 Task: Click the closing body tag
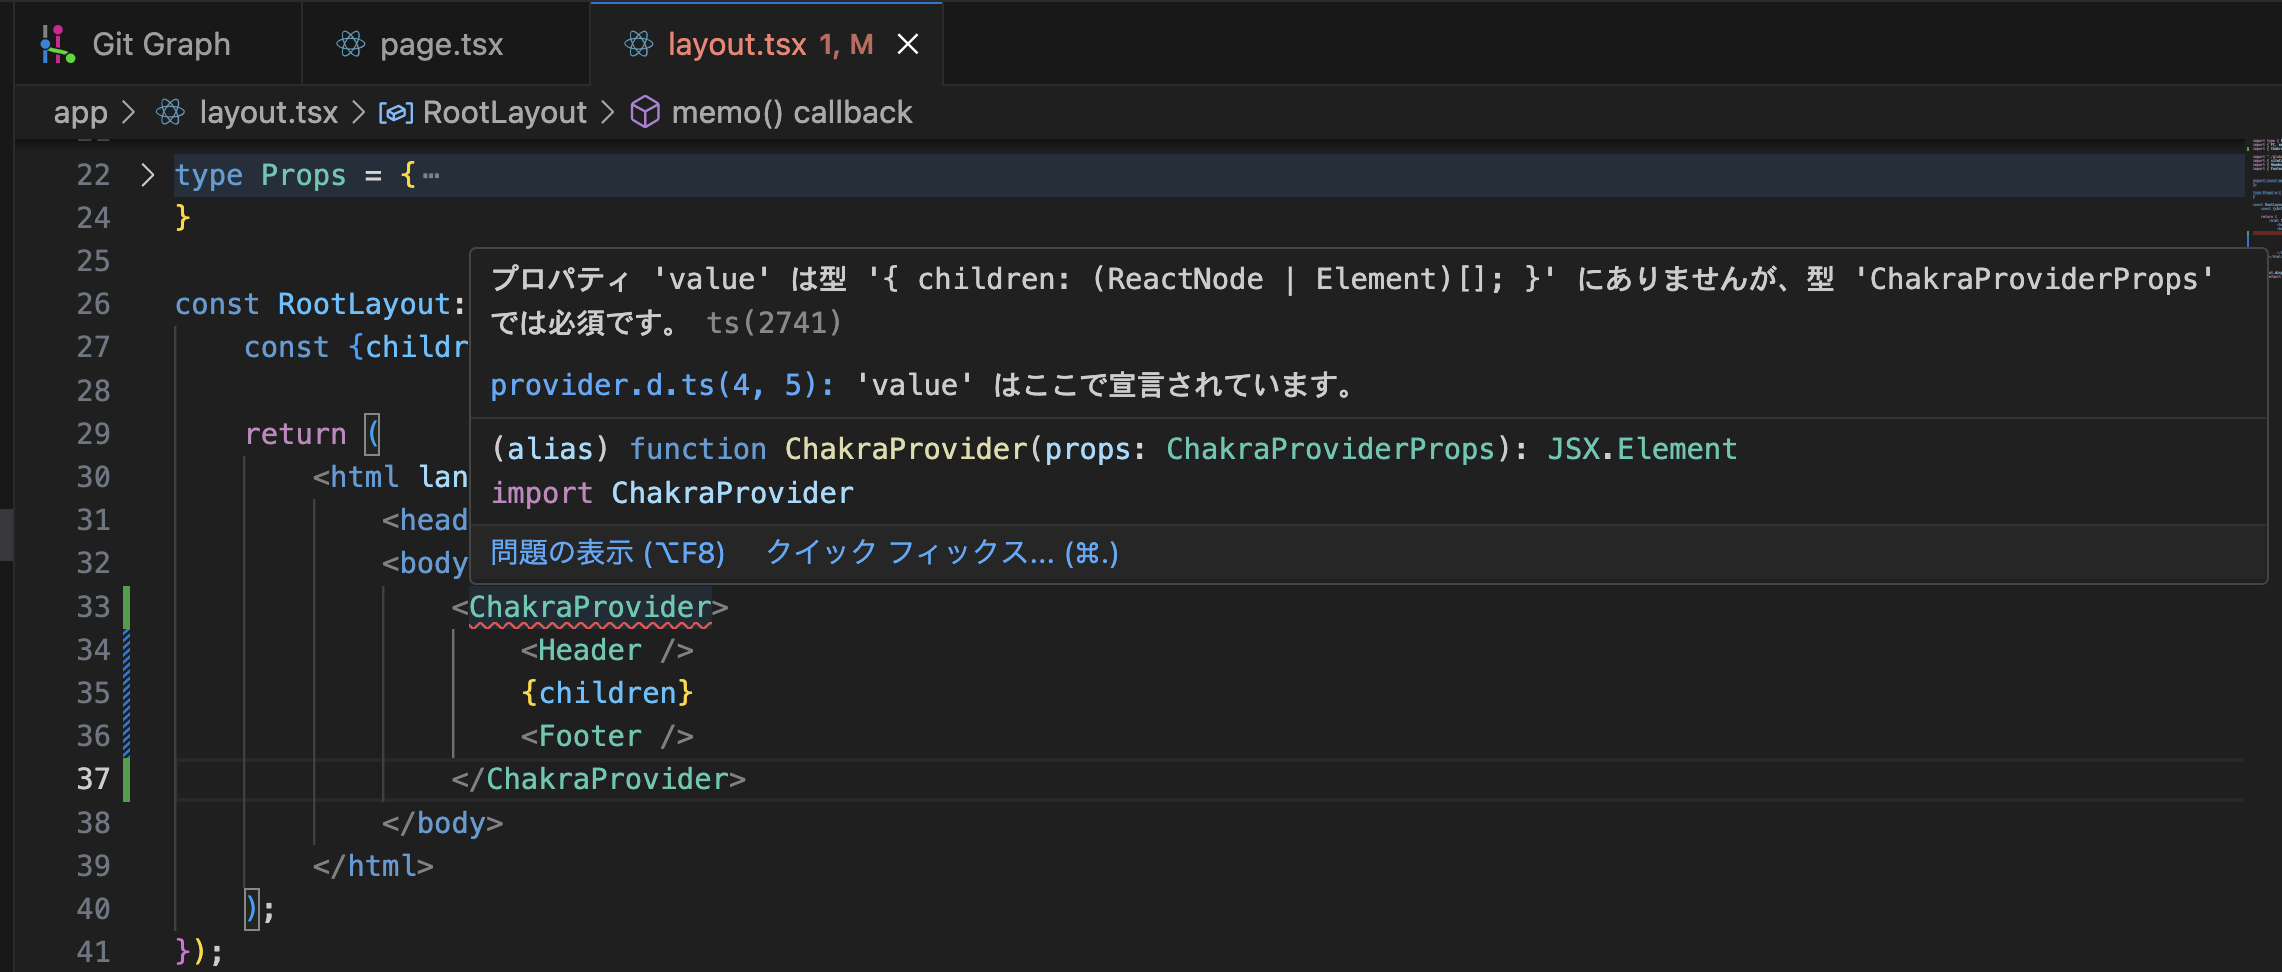click(442, 823)
